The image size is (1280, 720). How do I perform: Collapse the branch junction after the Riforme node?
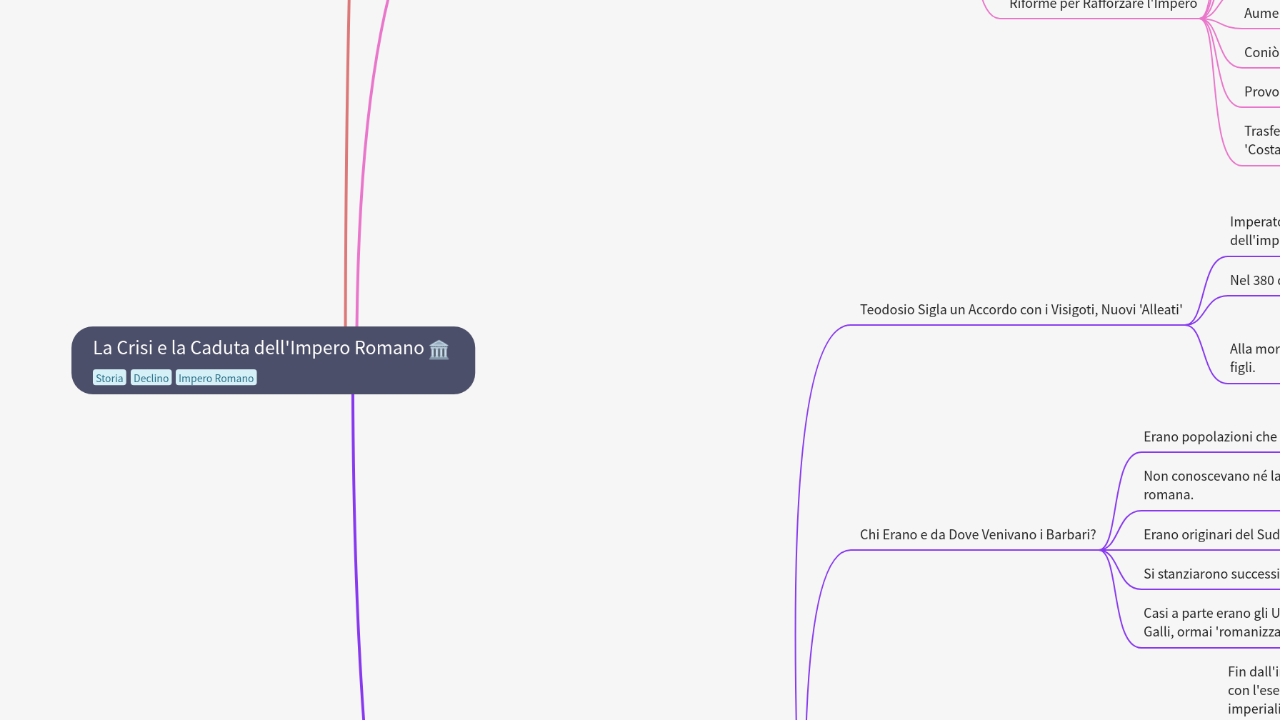tap(1203, 19)
